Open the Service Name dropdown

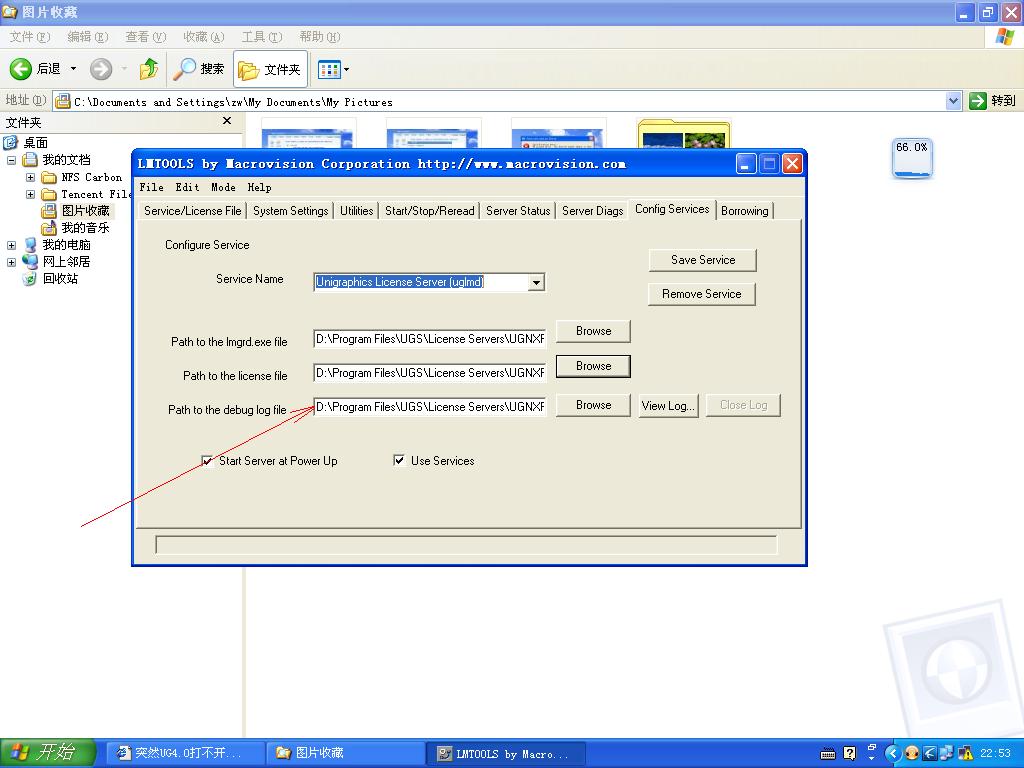(x=536, y=282)
